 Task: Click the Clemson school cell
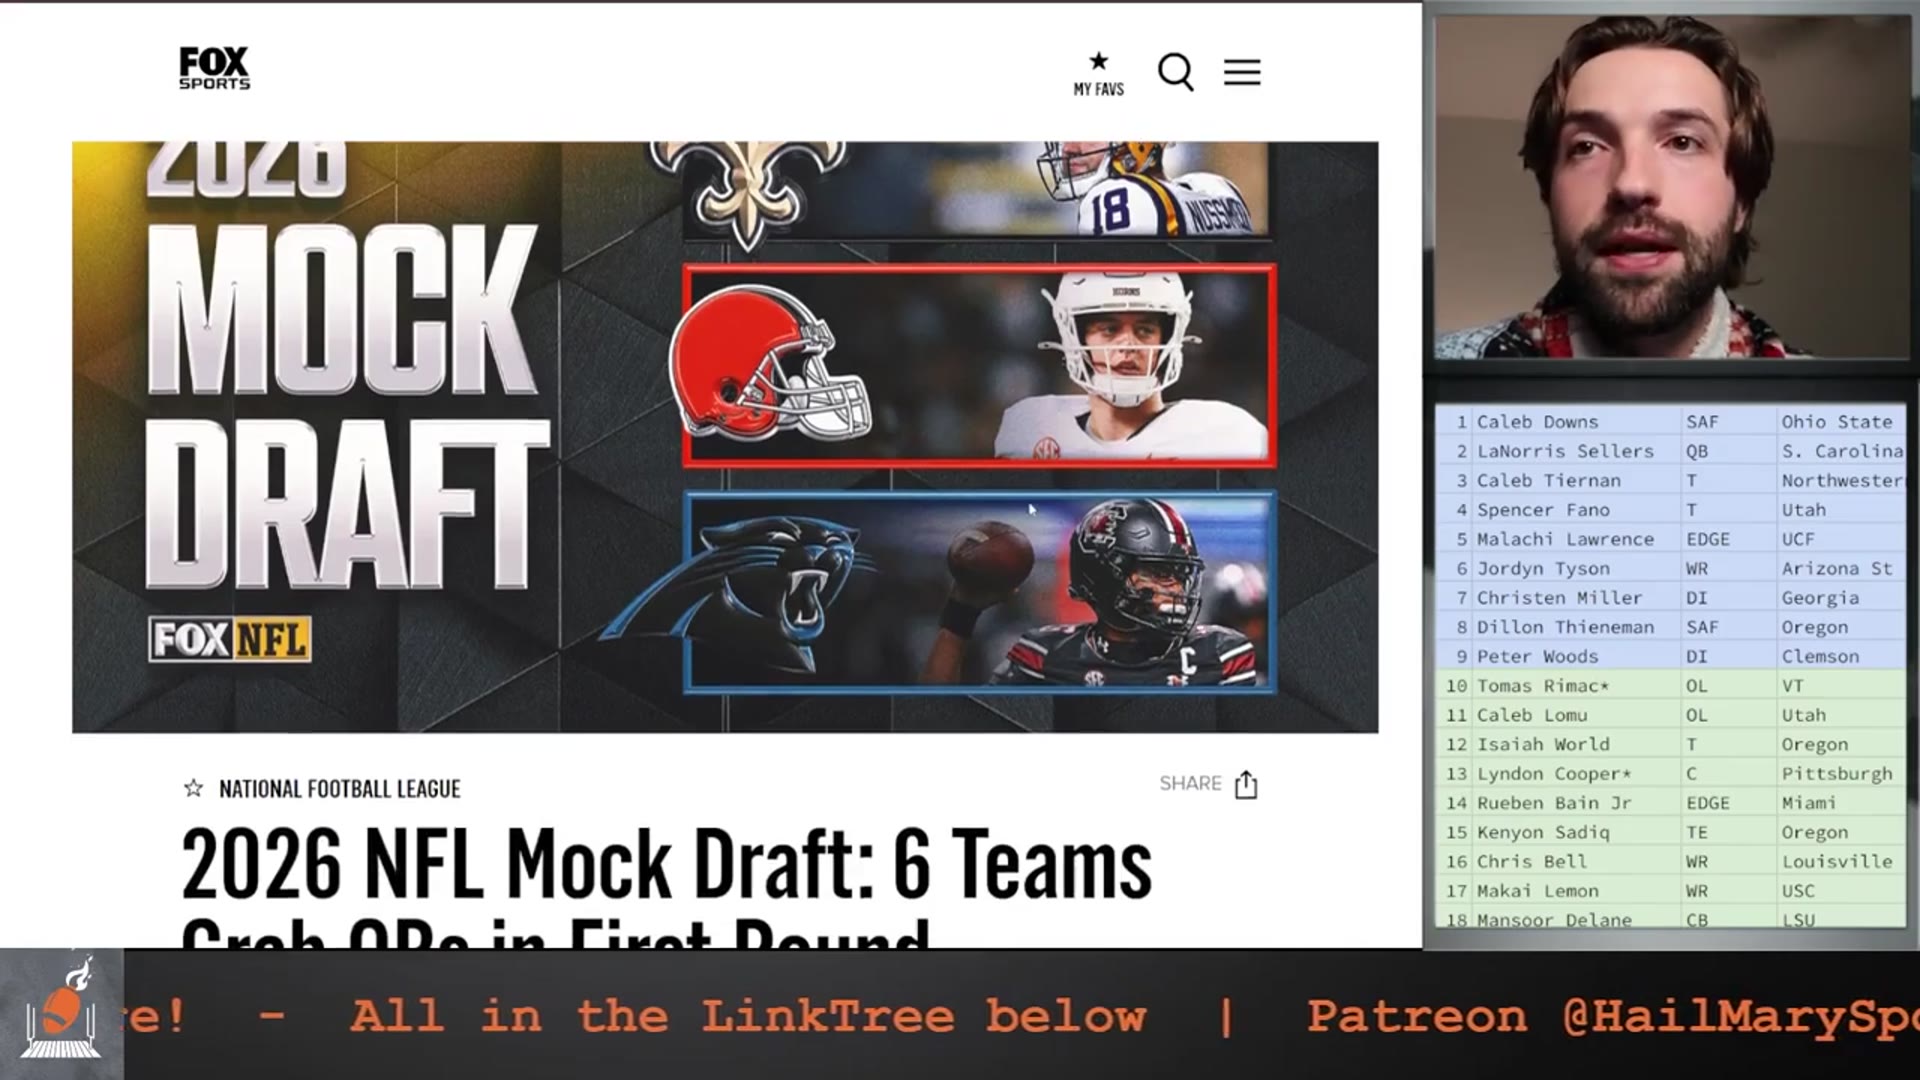tap(1840, 656)
